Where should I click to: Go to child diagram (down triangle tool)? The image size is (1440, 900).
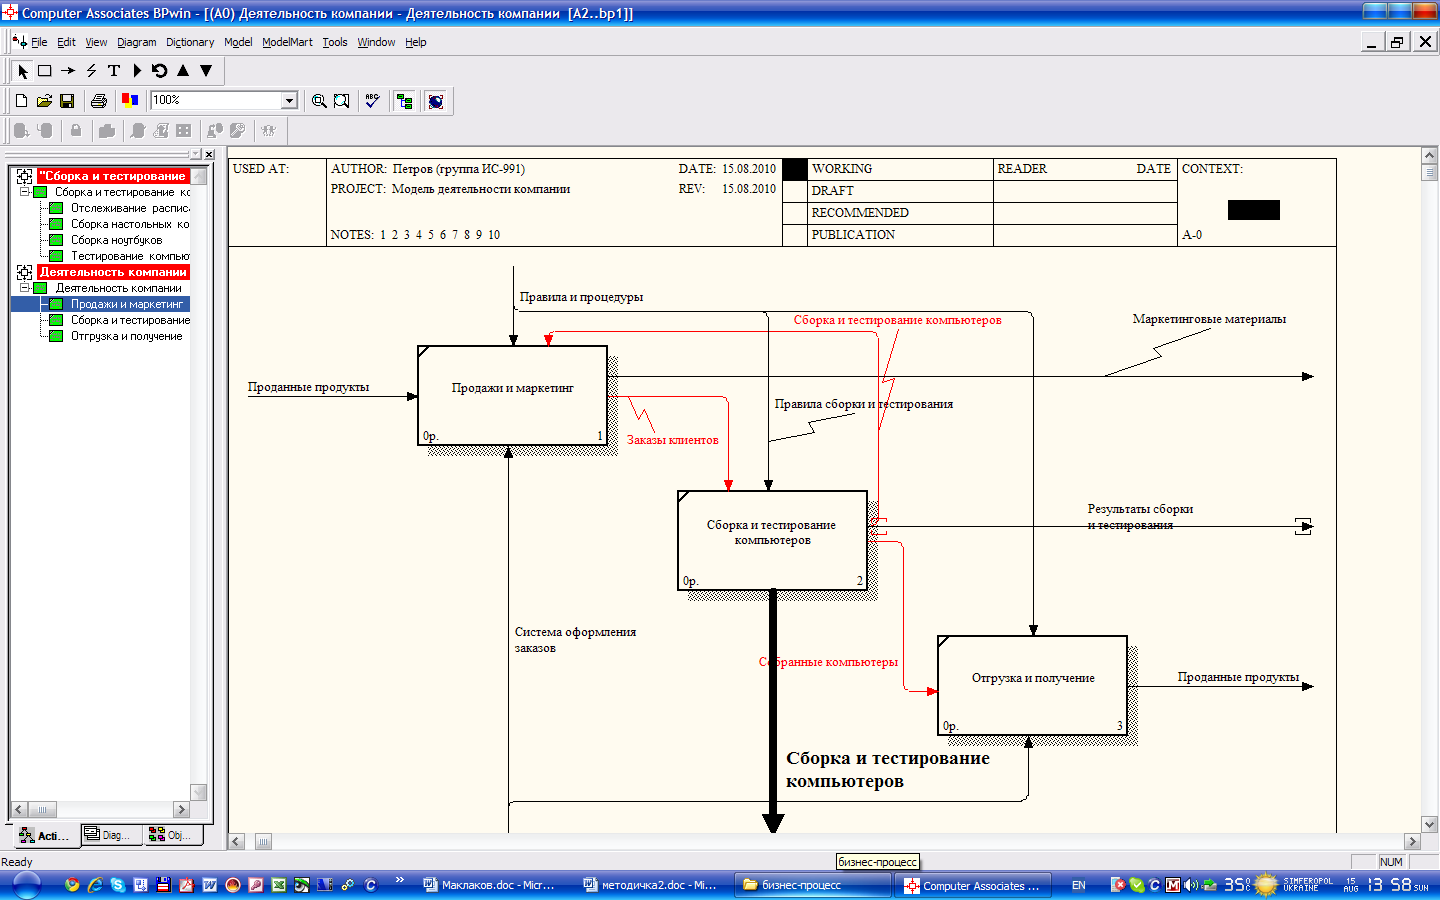[x=206, y=71]
